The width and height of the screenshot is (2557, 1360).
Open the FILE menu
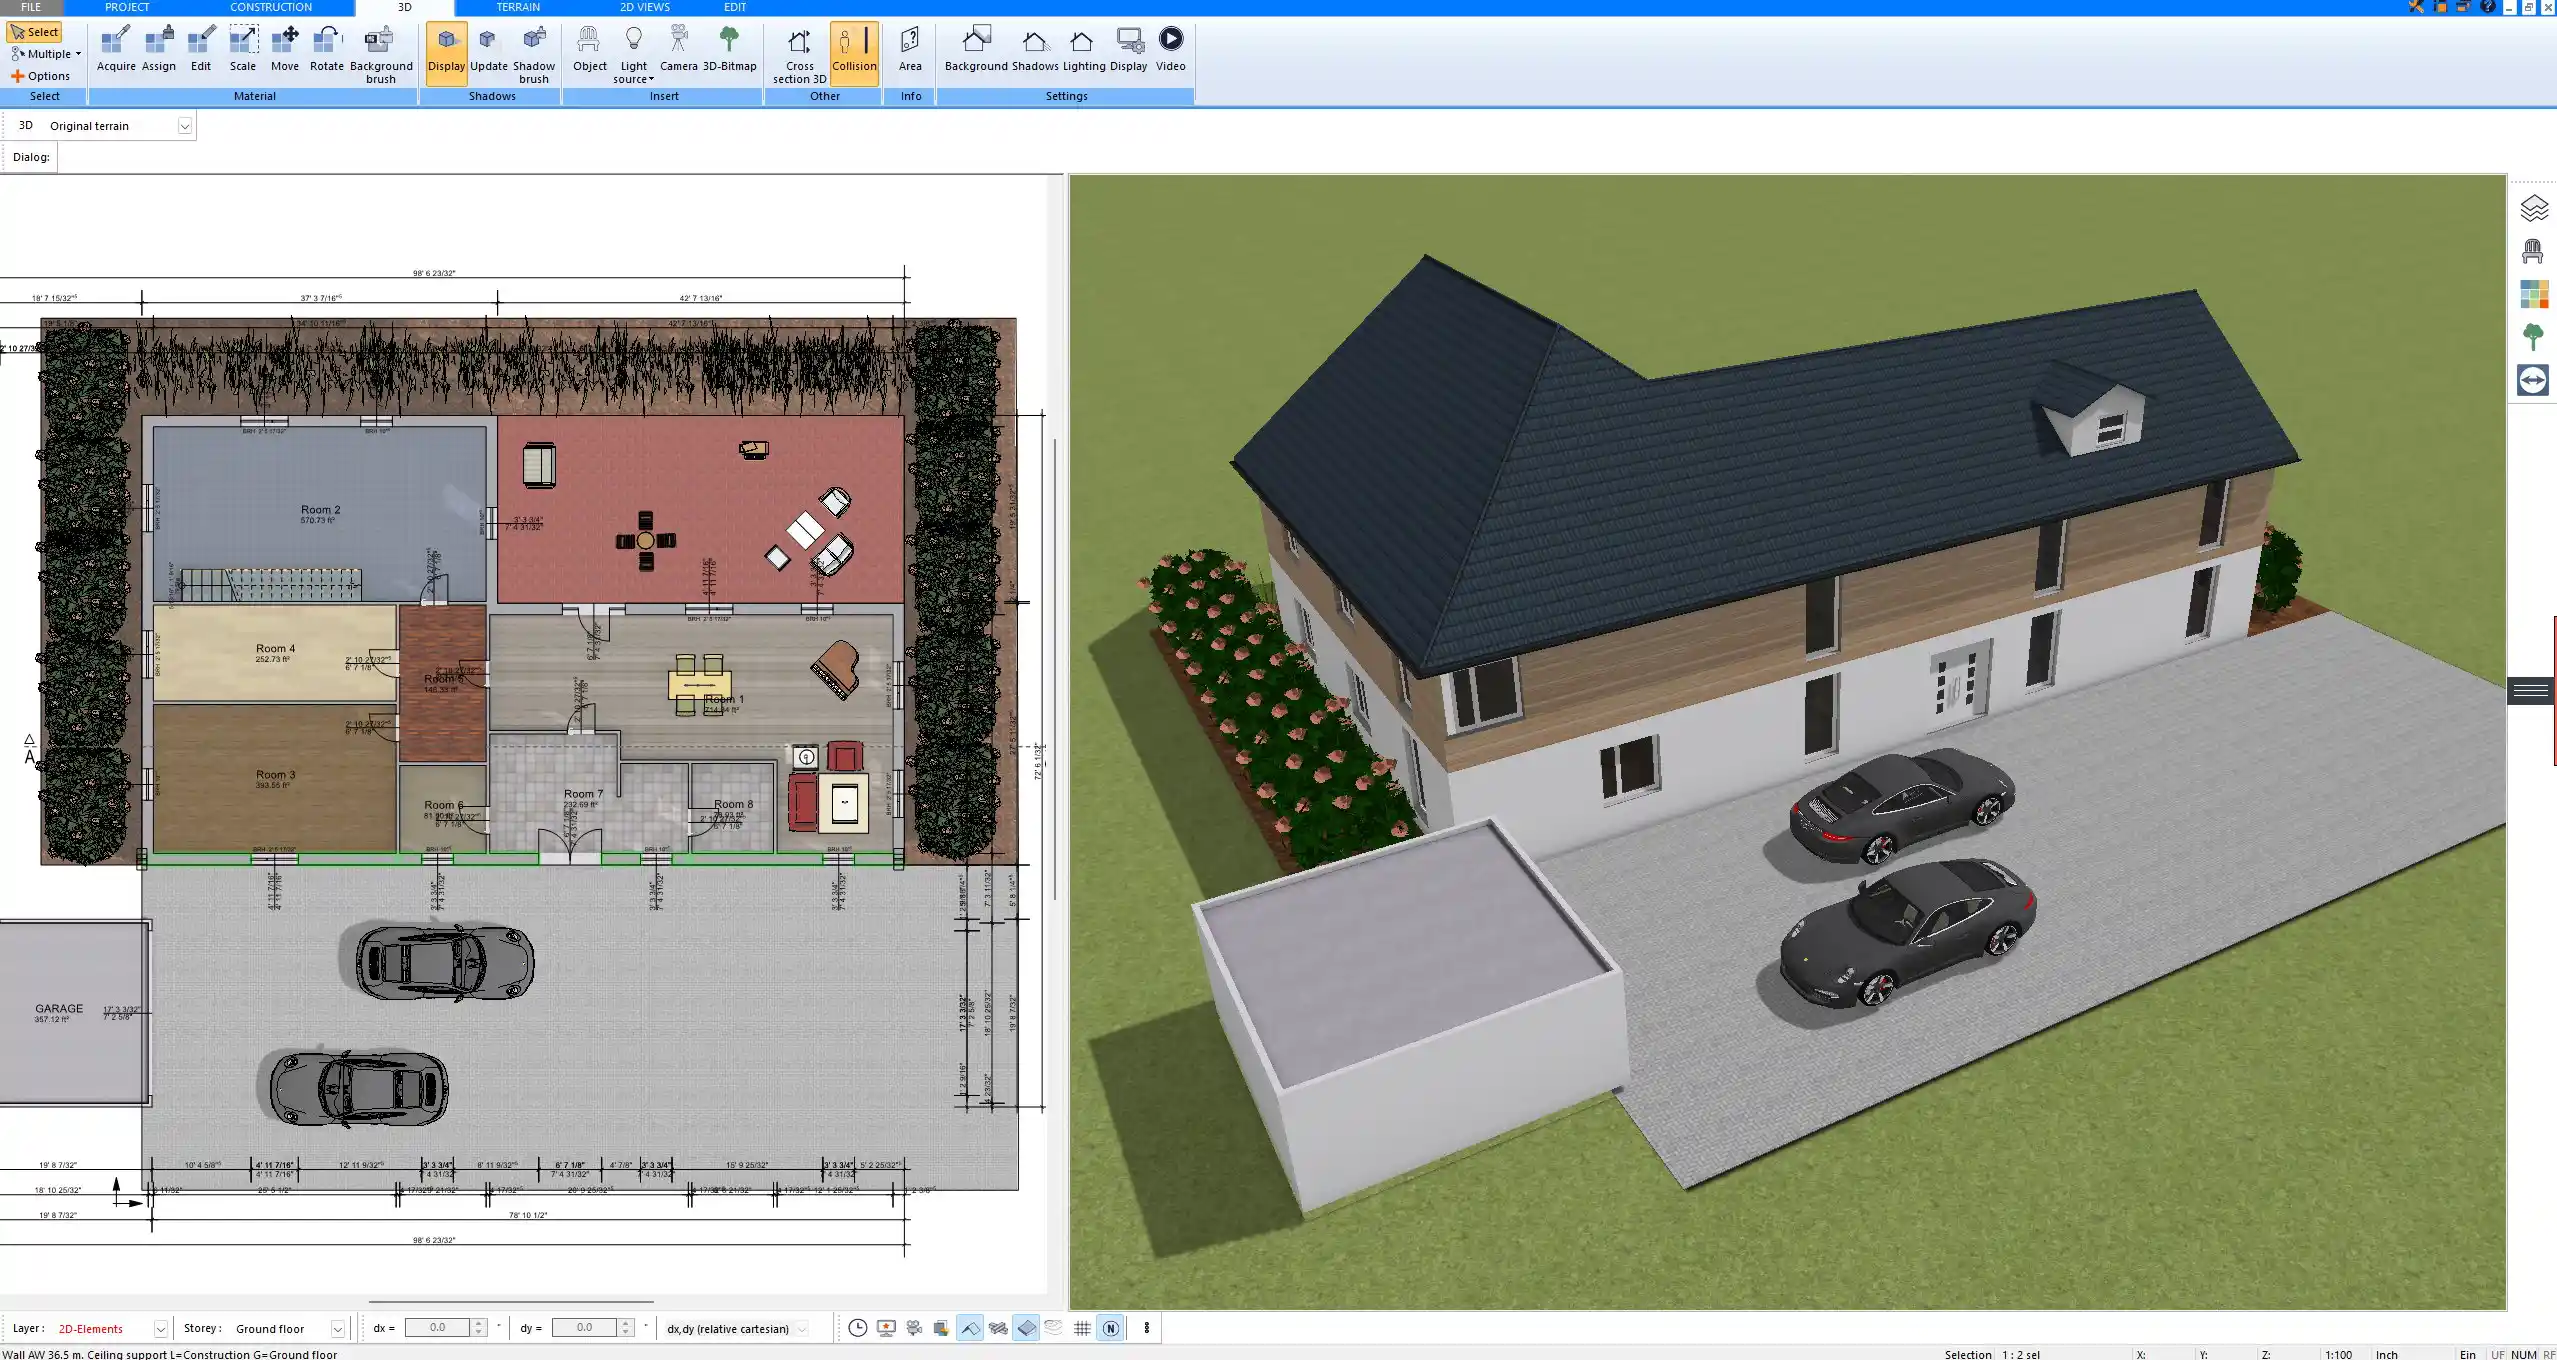(x=31, y=7)
